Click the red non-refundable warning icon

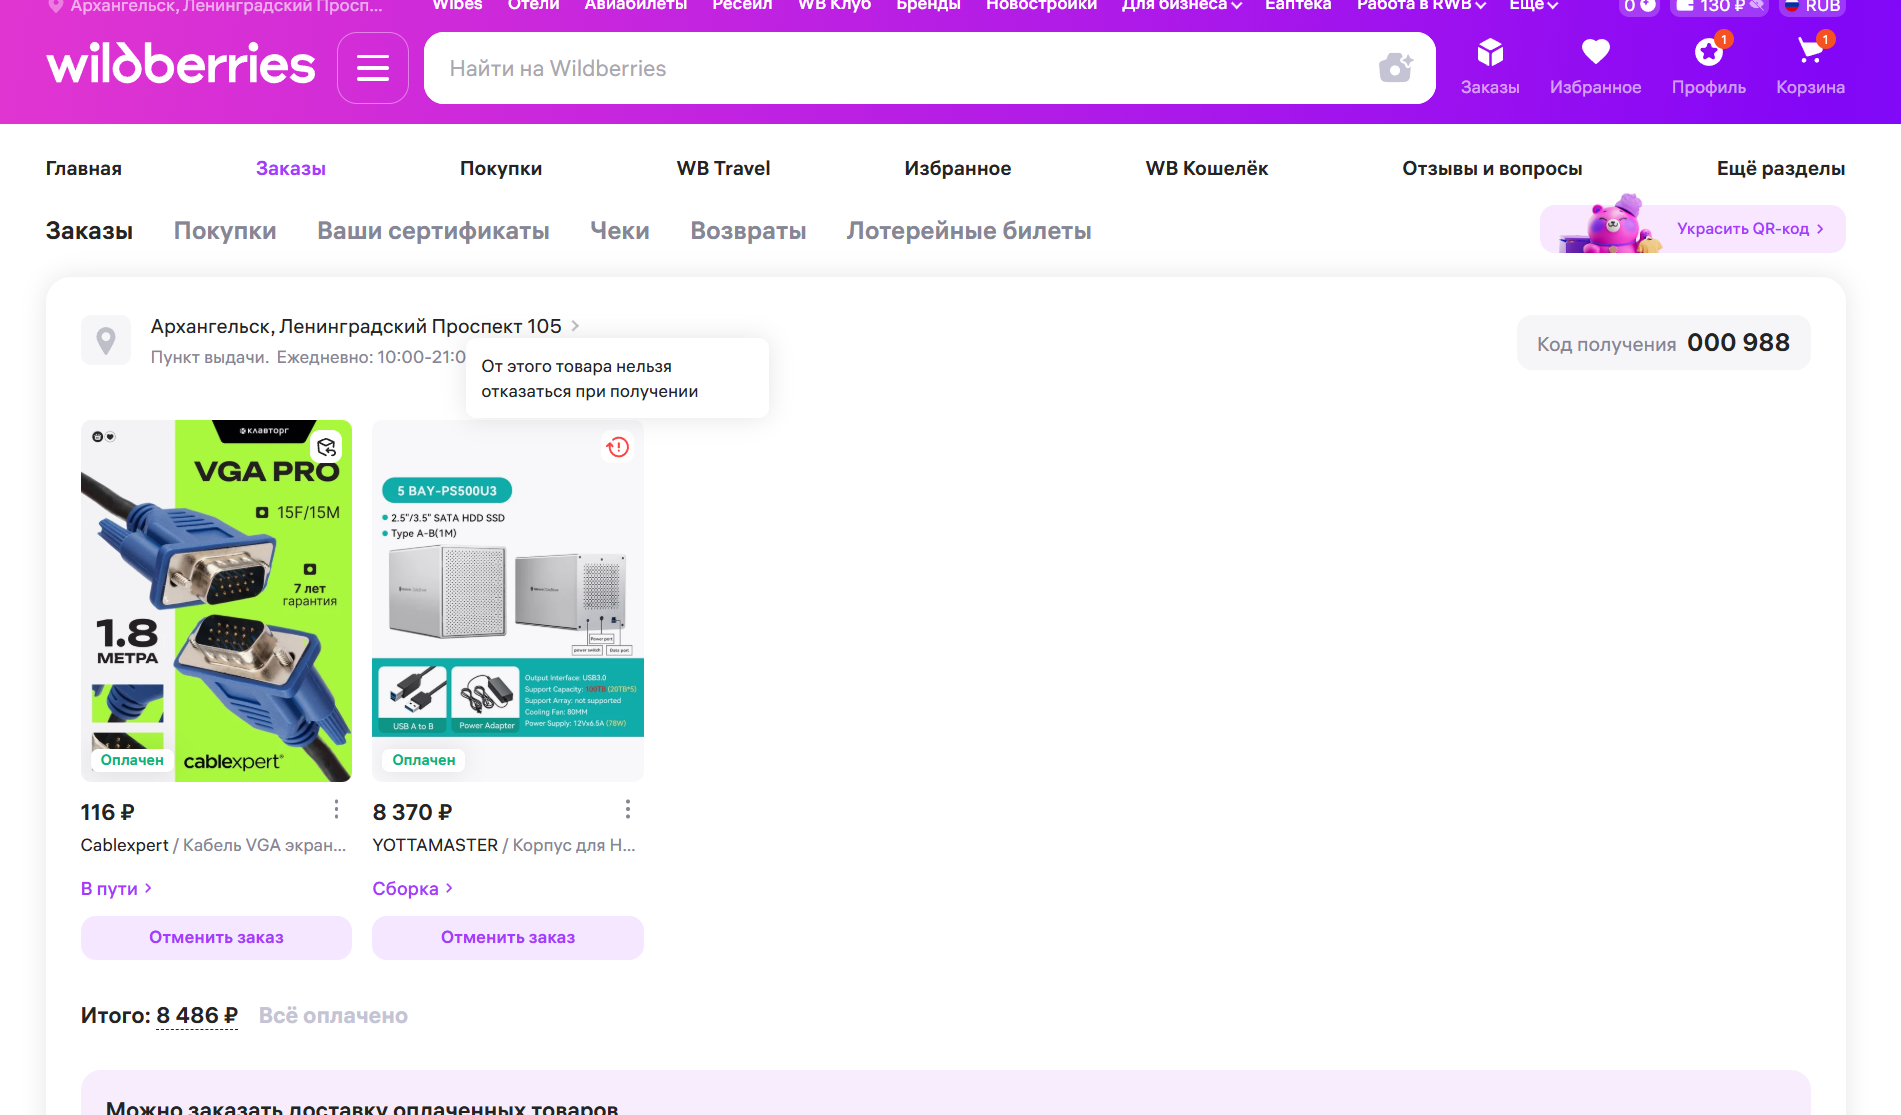pos(618,447)
